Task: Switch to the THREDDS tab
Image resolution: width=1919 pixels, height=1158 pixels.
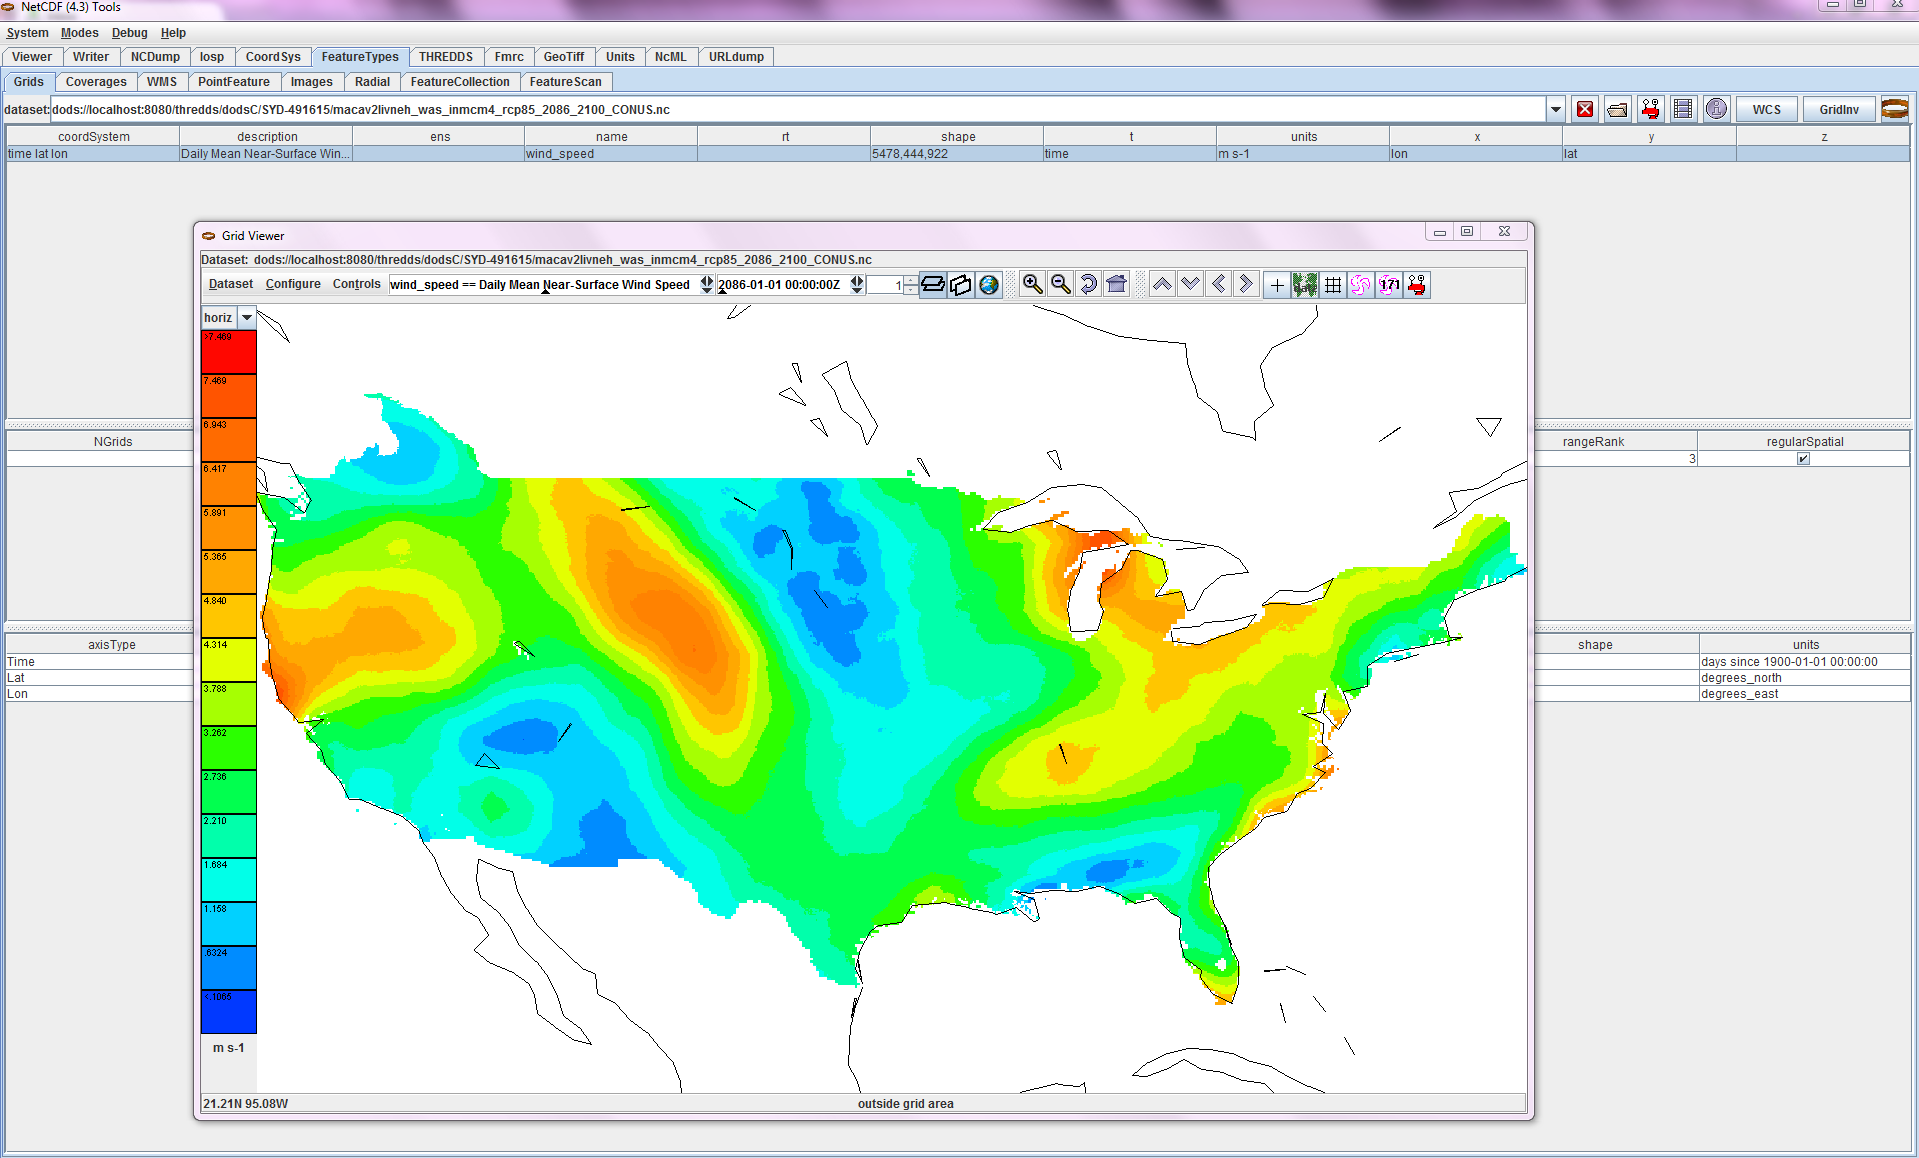Action: (445, 57)
